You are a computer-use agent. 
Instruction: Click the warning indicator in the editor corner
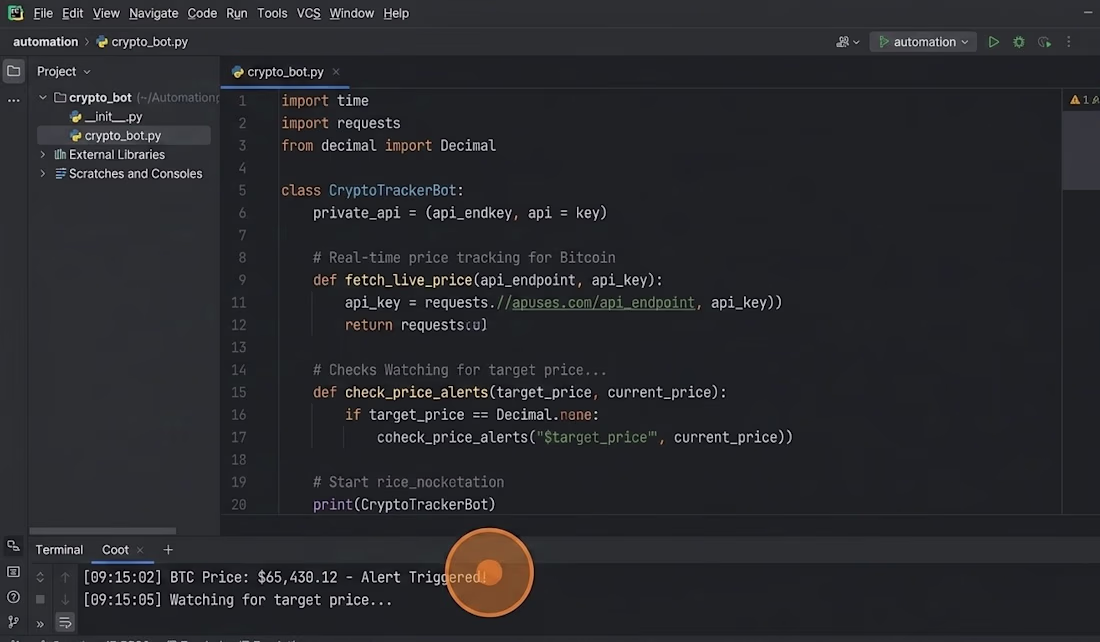tap(1083, 100)
